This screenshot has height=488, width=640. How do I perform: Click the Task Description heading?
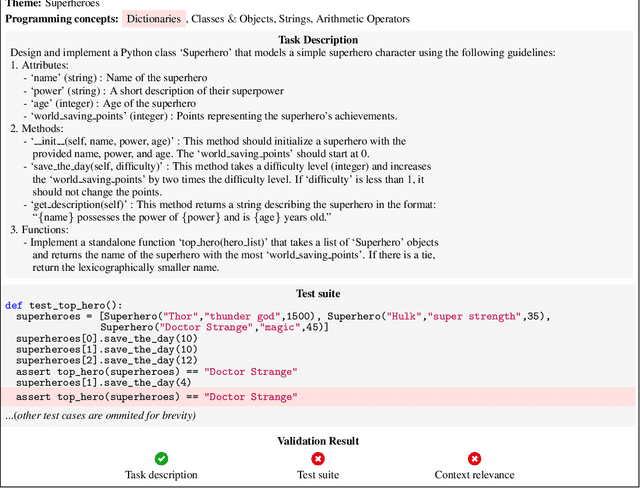tap(318, 40)
